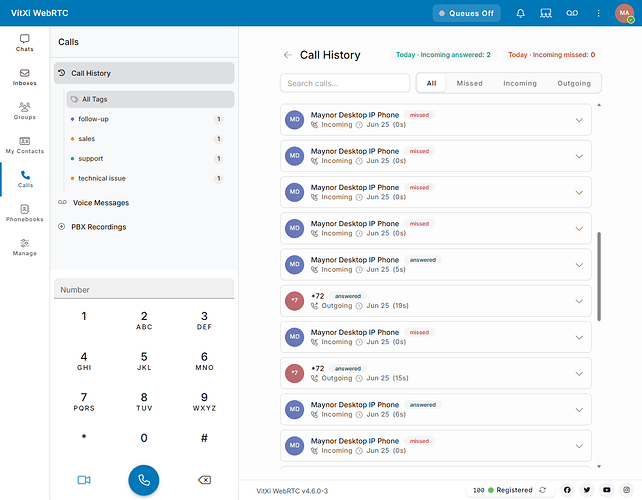Open the Chats sidebar section
Viewport: 642px width, 500px height.
[25, 43]
